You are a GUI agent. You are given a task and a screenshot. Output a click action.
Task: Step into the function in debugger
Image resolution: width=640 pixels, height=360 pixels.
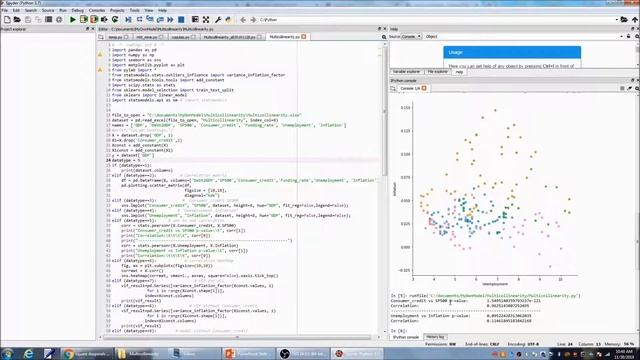(150, 20)
